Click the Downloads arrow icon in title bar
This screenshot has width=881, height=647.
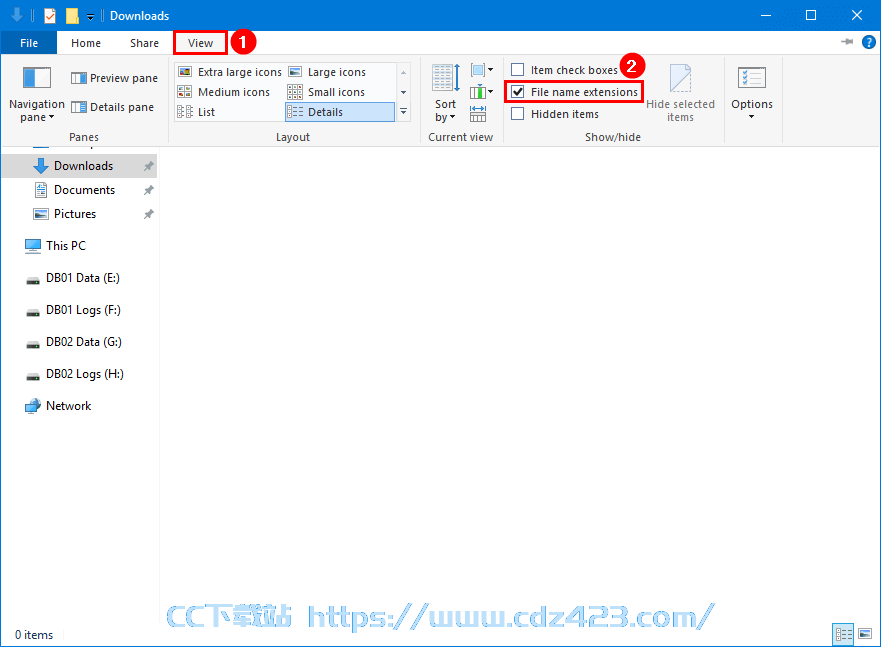pos(17,15)
